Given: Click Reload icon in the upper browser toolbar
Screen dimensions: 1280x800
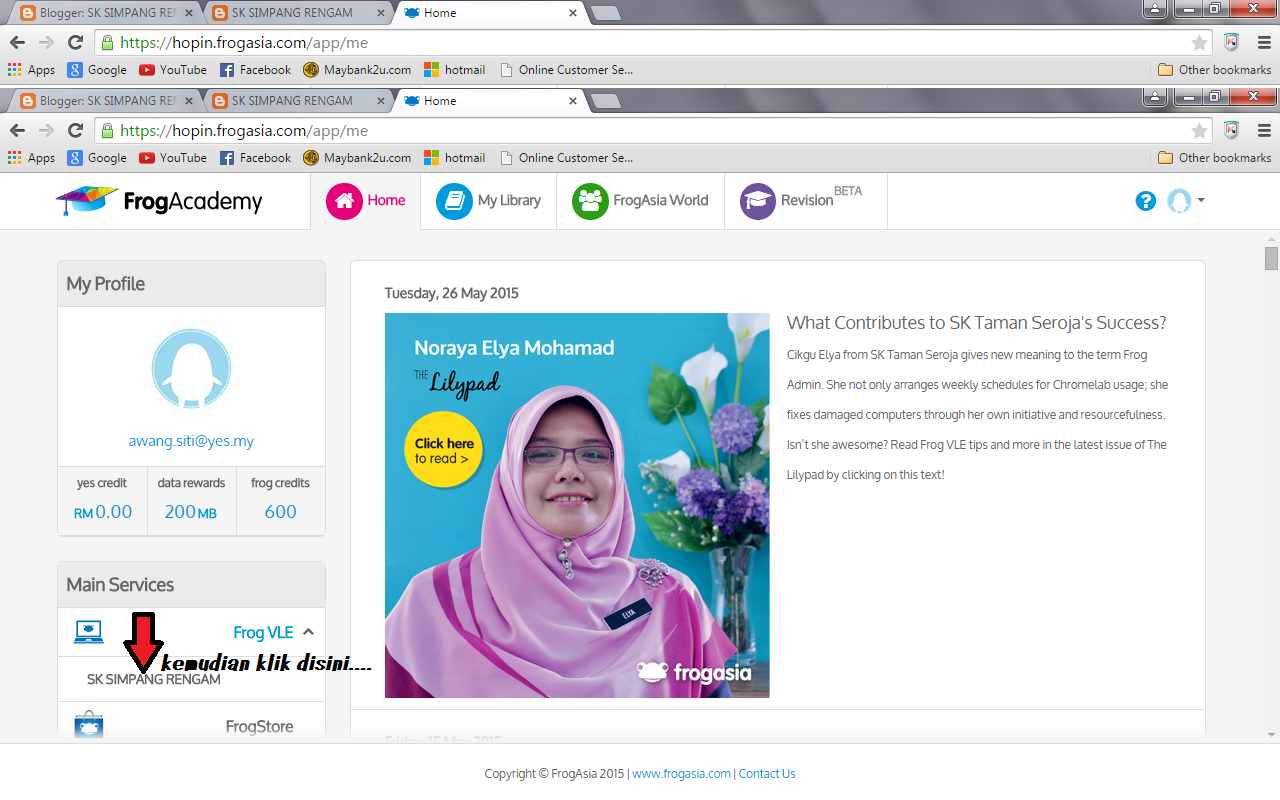Looking at the screenshot, I should click(75, 43).
